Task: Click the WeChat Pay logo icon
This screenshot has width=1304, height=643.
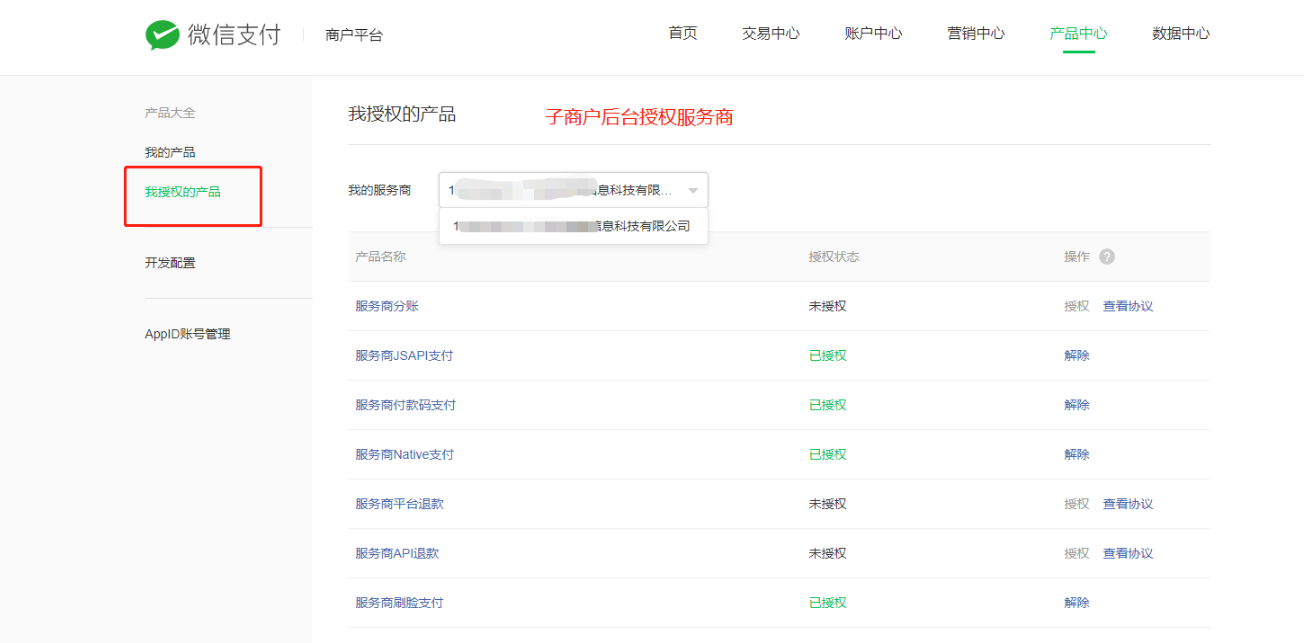Action: pos(162,35)
